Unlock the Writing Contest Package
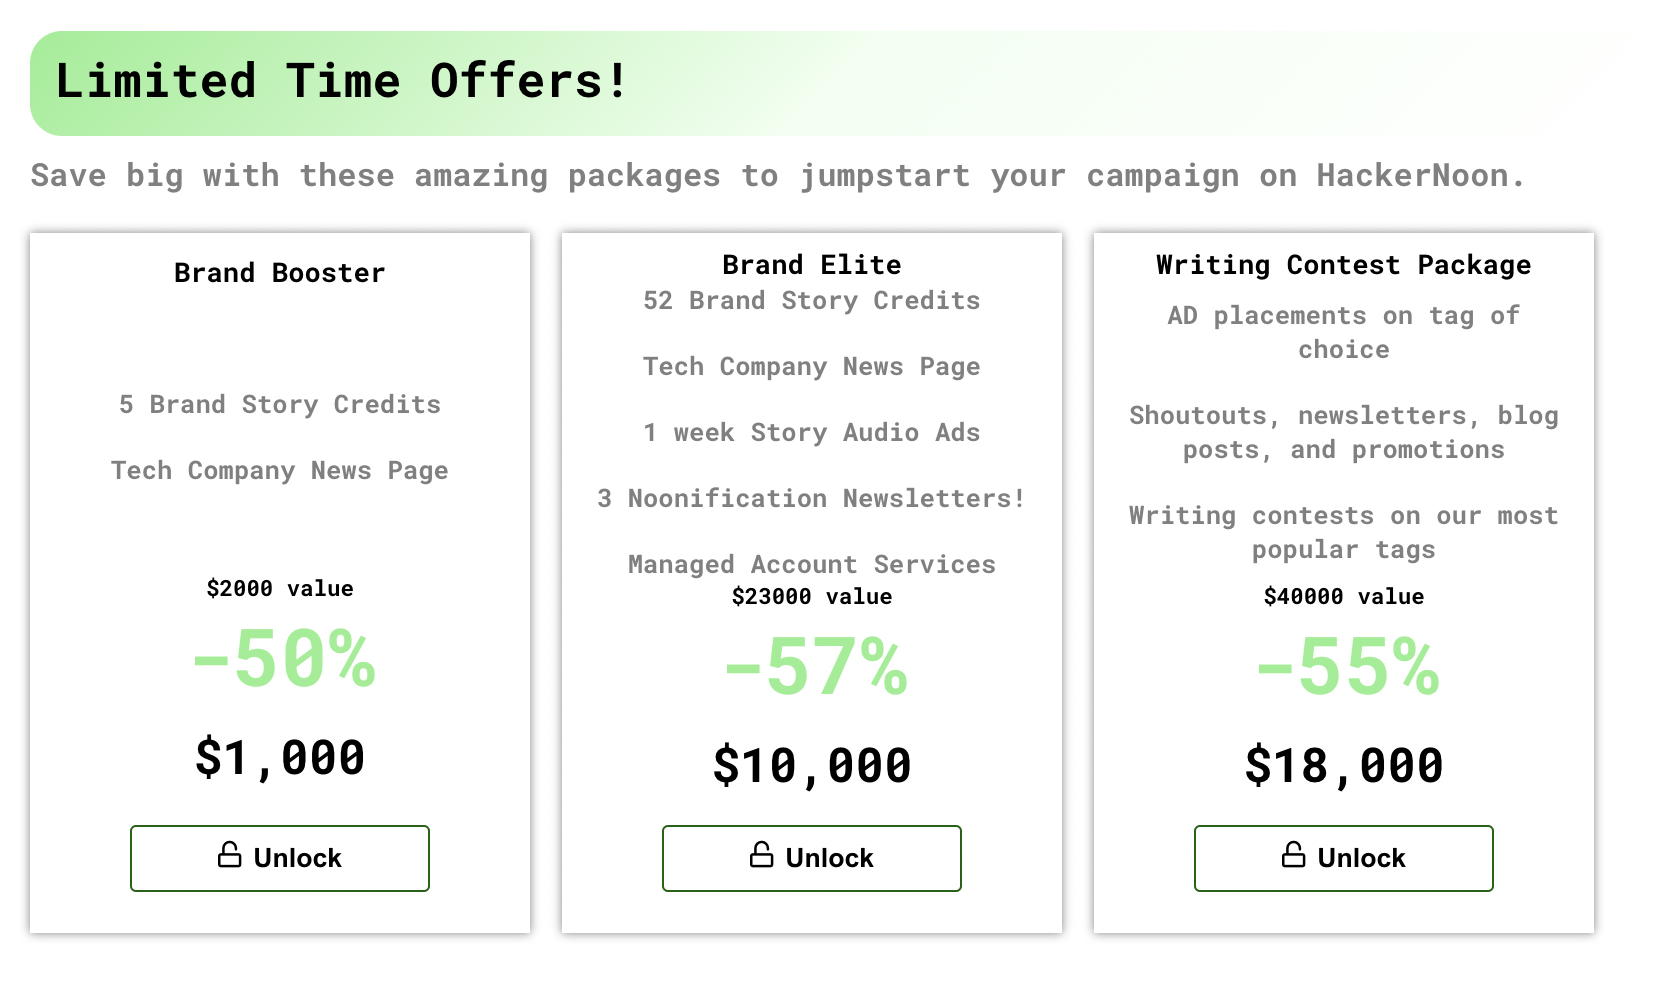The width and height of the screenshot is (1664, 988). point(1344,858)
